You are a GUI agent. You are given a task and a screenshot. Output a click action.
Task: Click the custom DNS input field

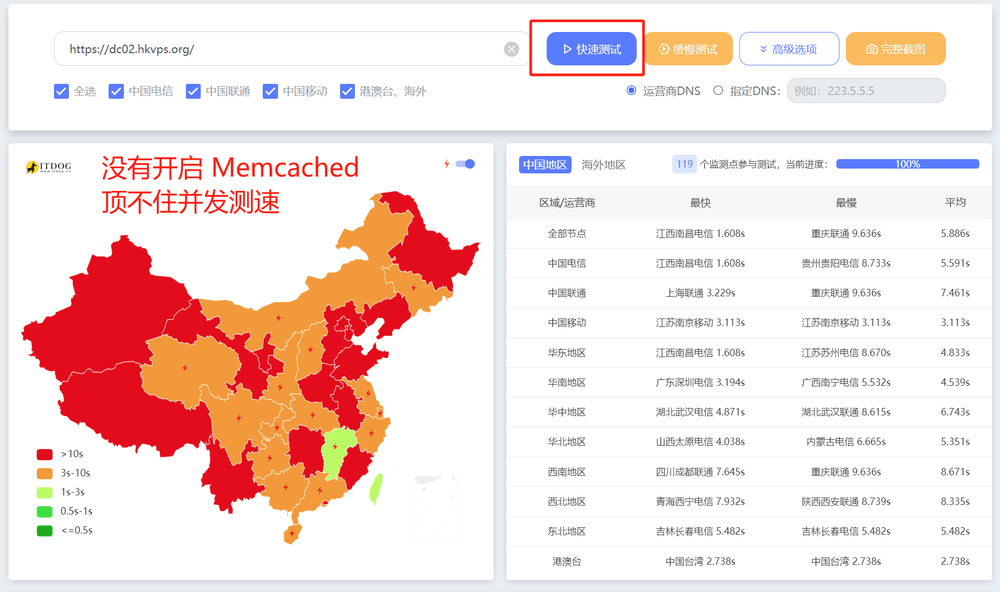coord(866,91)
